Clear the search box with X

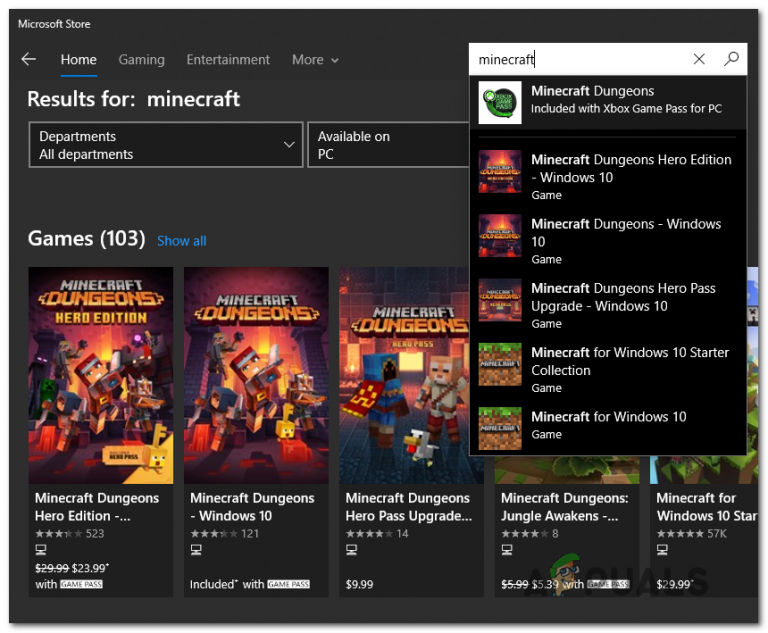[699, 59]
